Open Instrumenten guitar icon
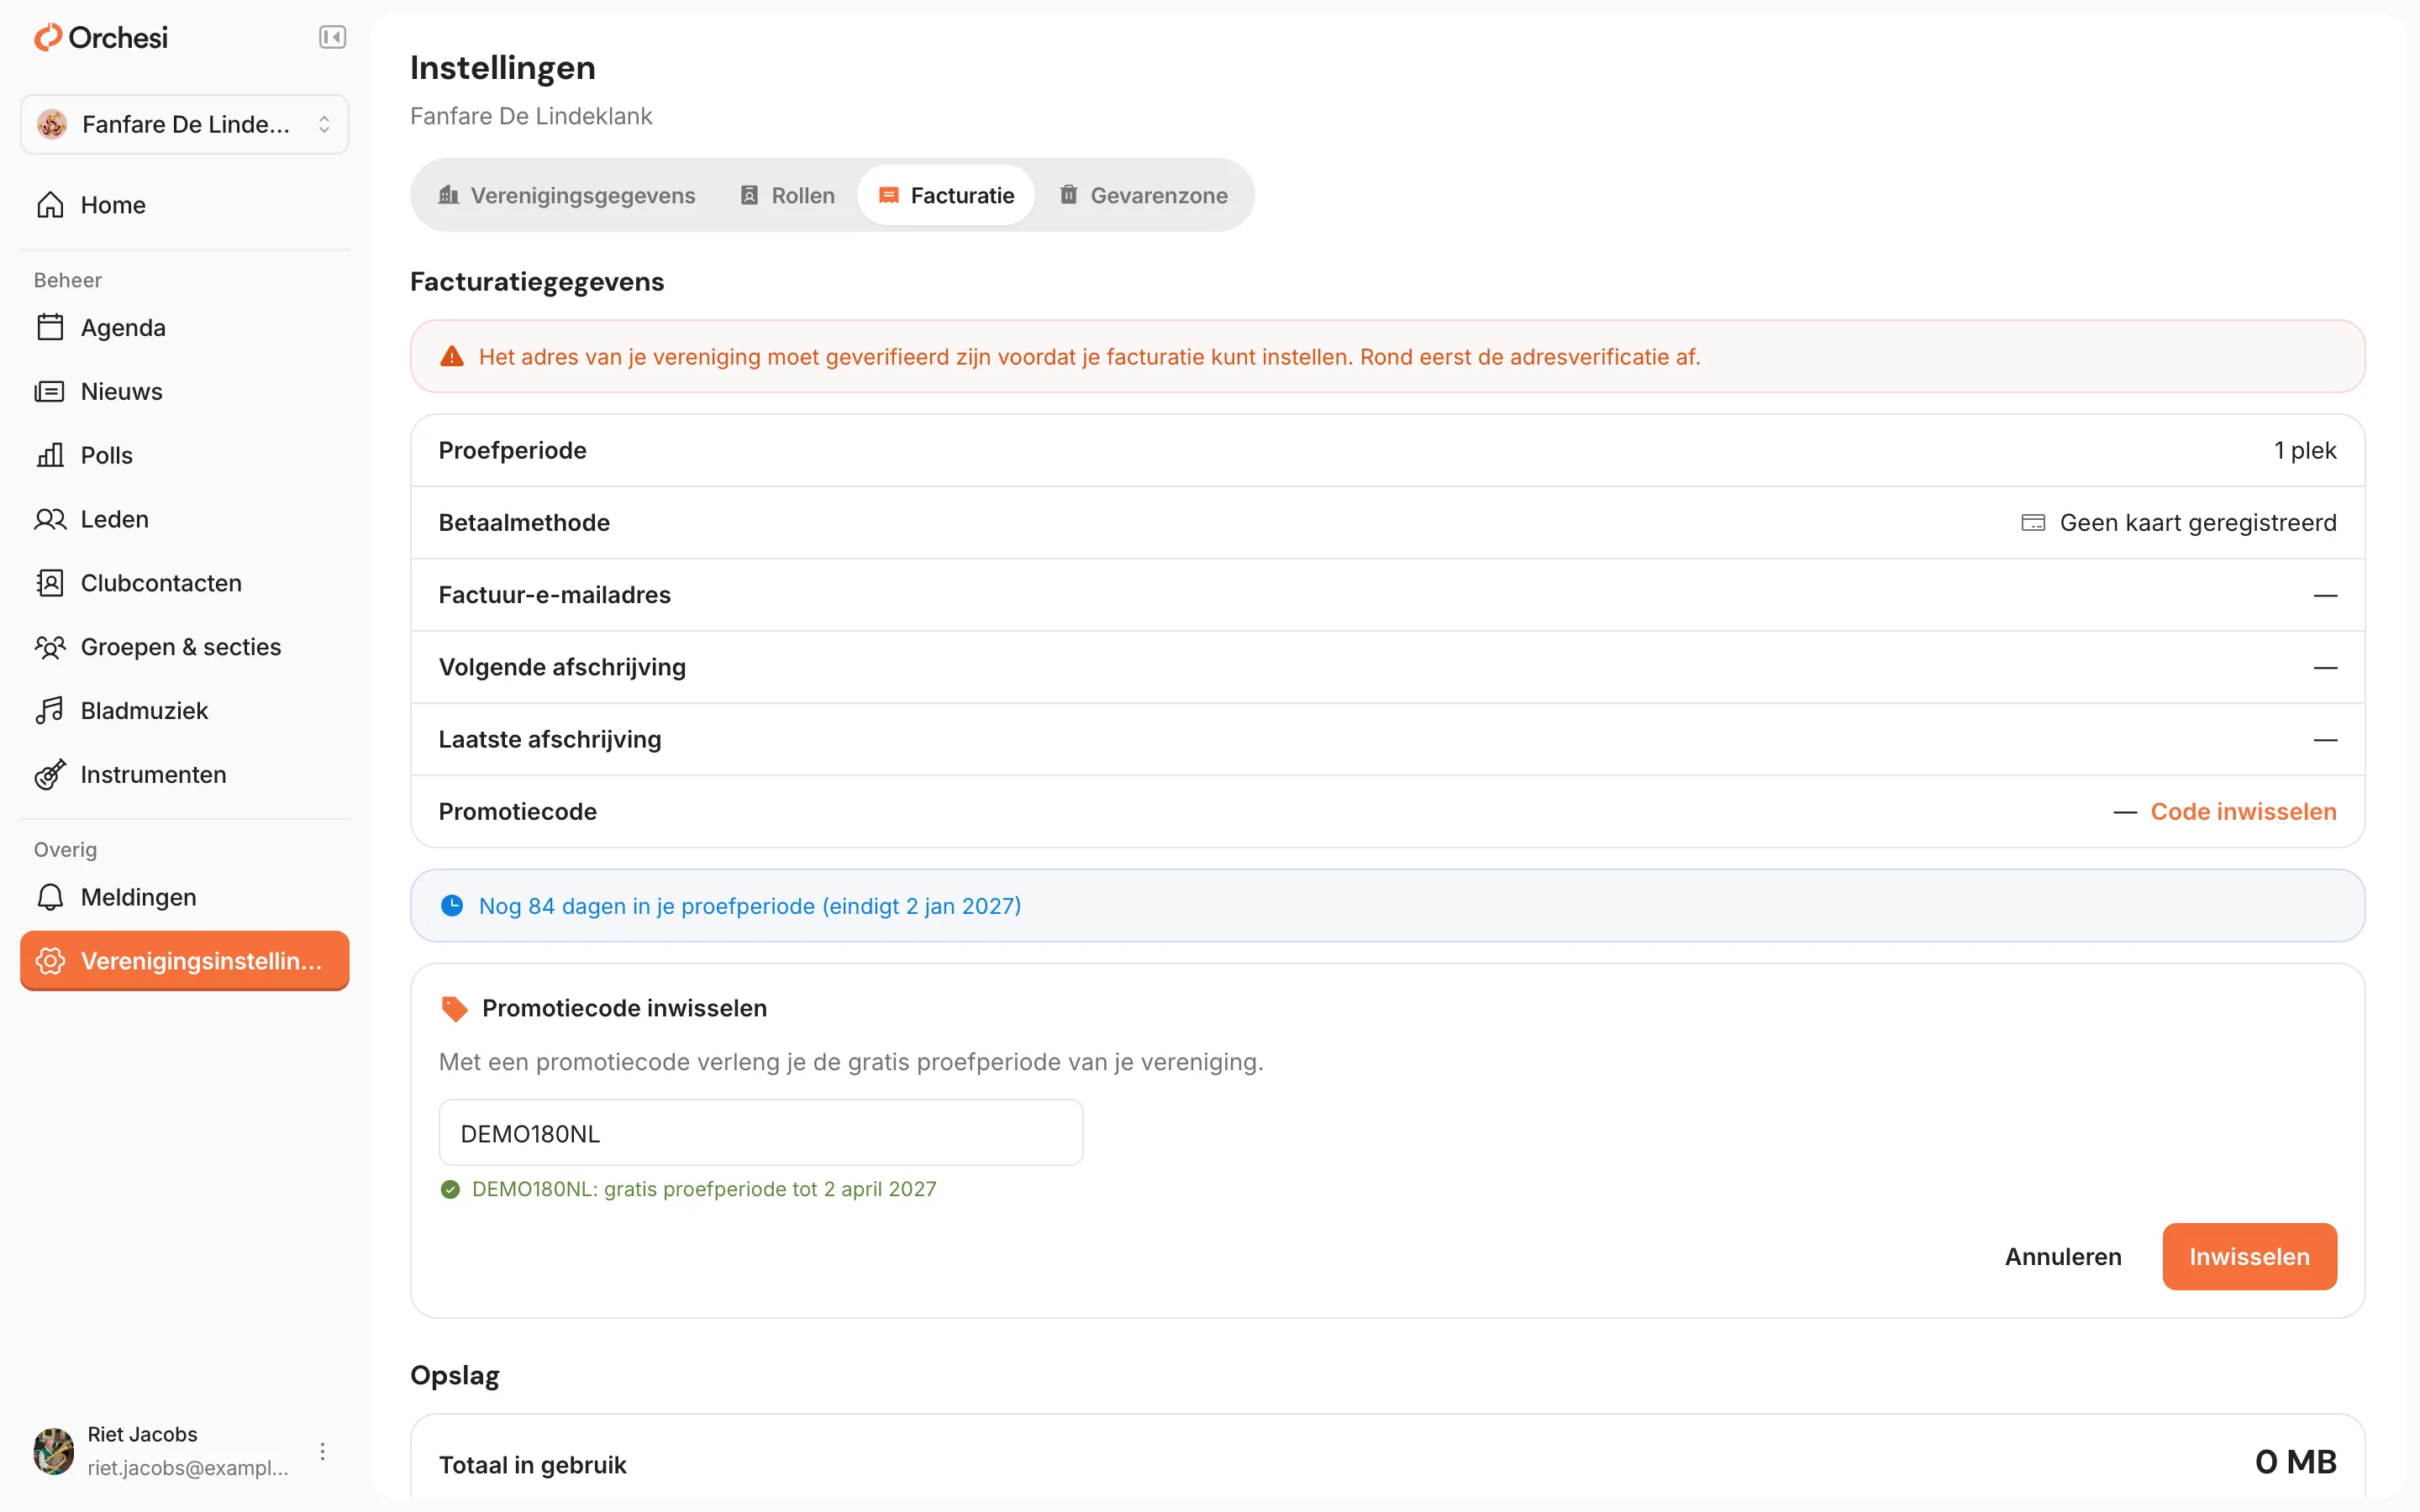 50,774
